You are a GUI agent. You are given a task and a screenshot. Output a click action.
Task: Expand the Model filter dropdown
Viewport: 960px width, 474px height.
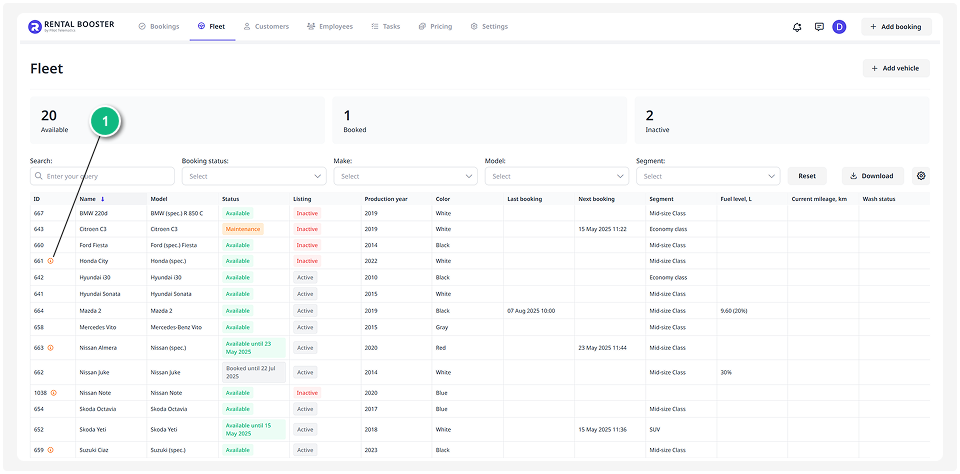click(x=556, y=176)
